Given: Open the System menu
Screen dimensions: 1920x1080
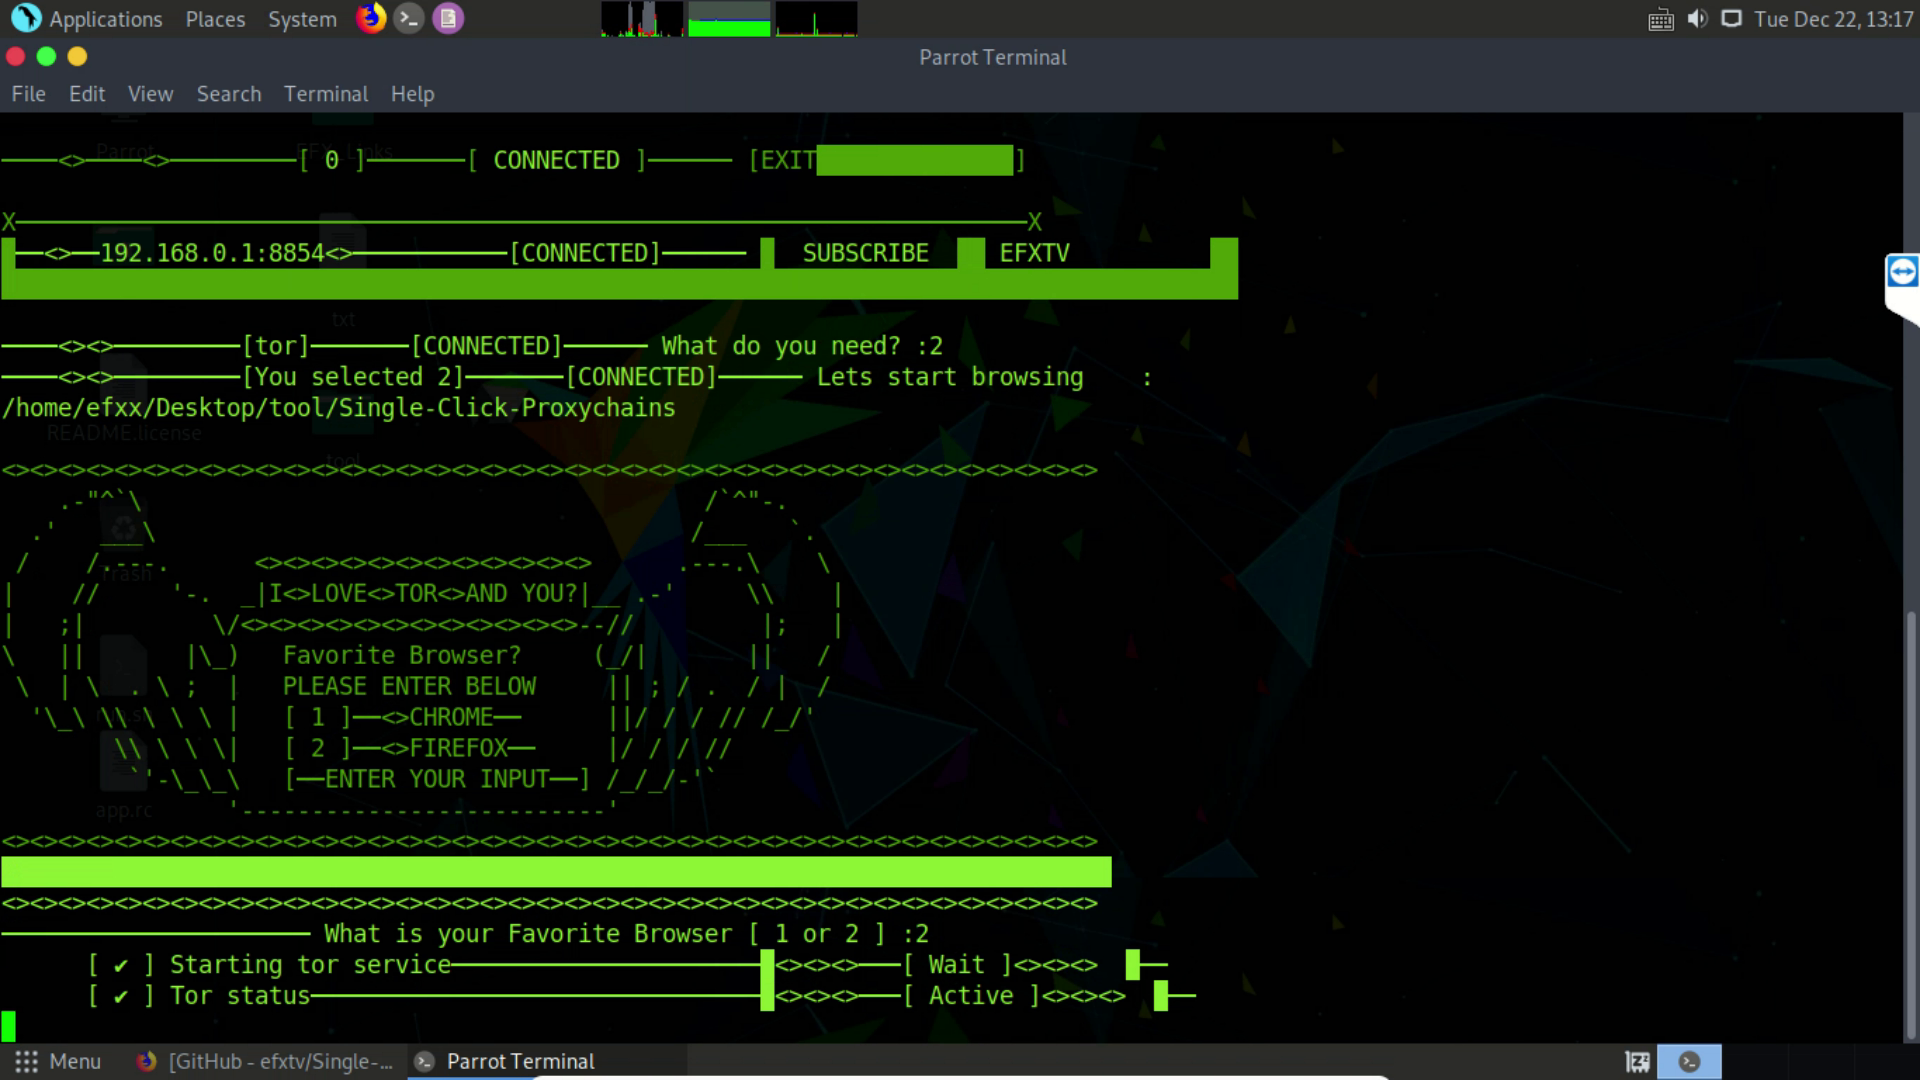Looking at the screenshot, I should pos(302,19).
